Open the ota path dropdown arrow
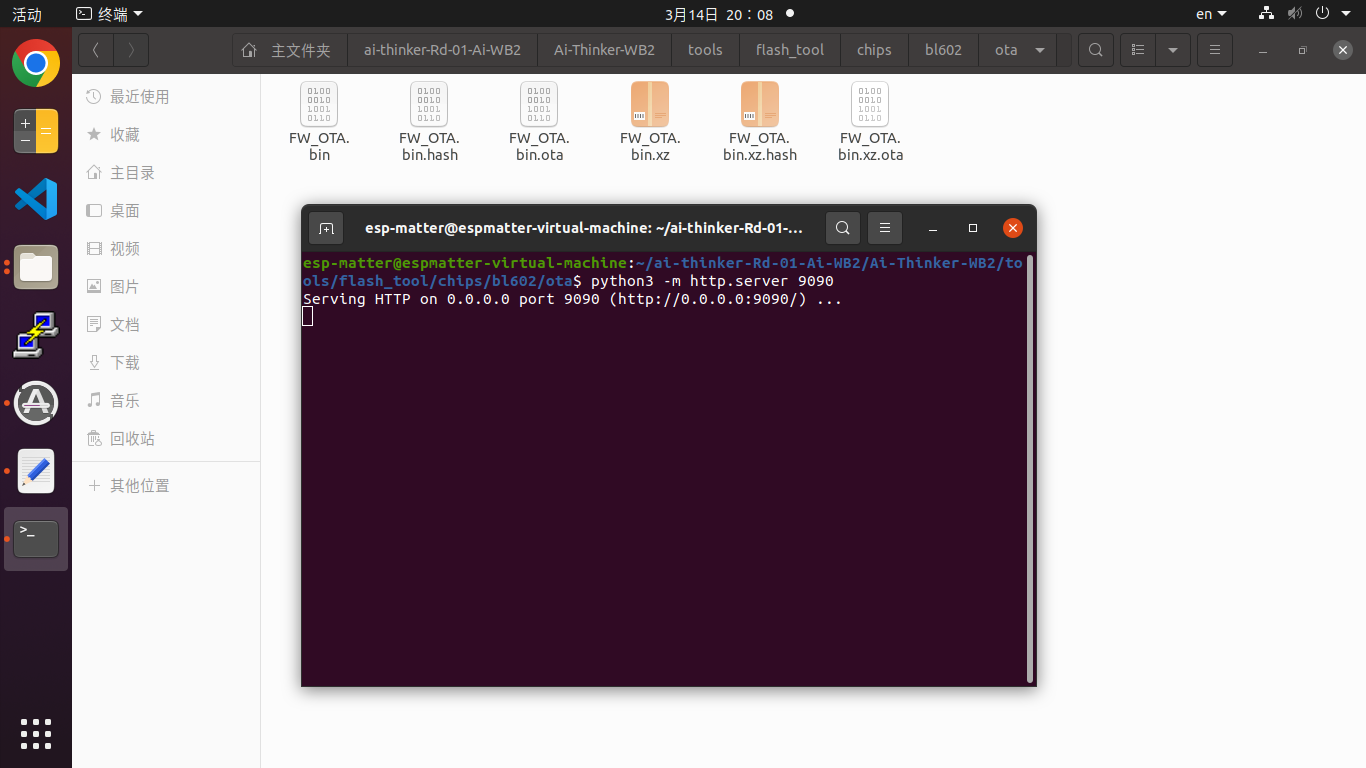1366x768 pixels. pos(1040,50)
